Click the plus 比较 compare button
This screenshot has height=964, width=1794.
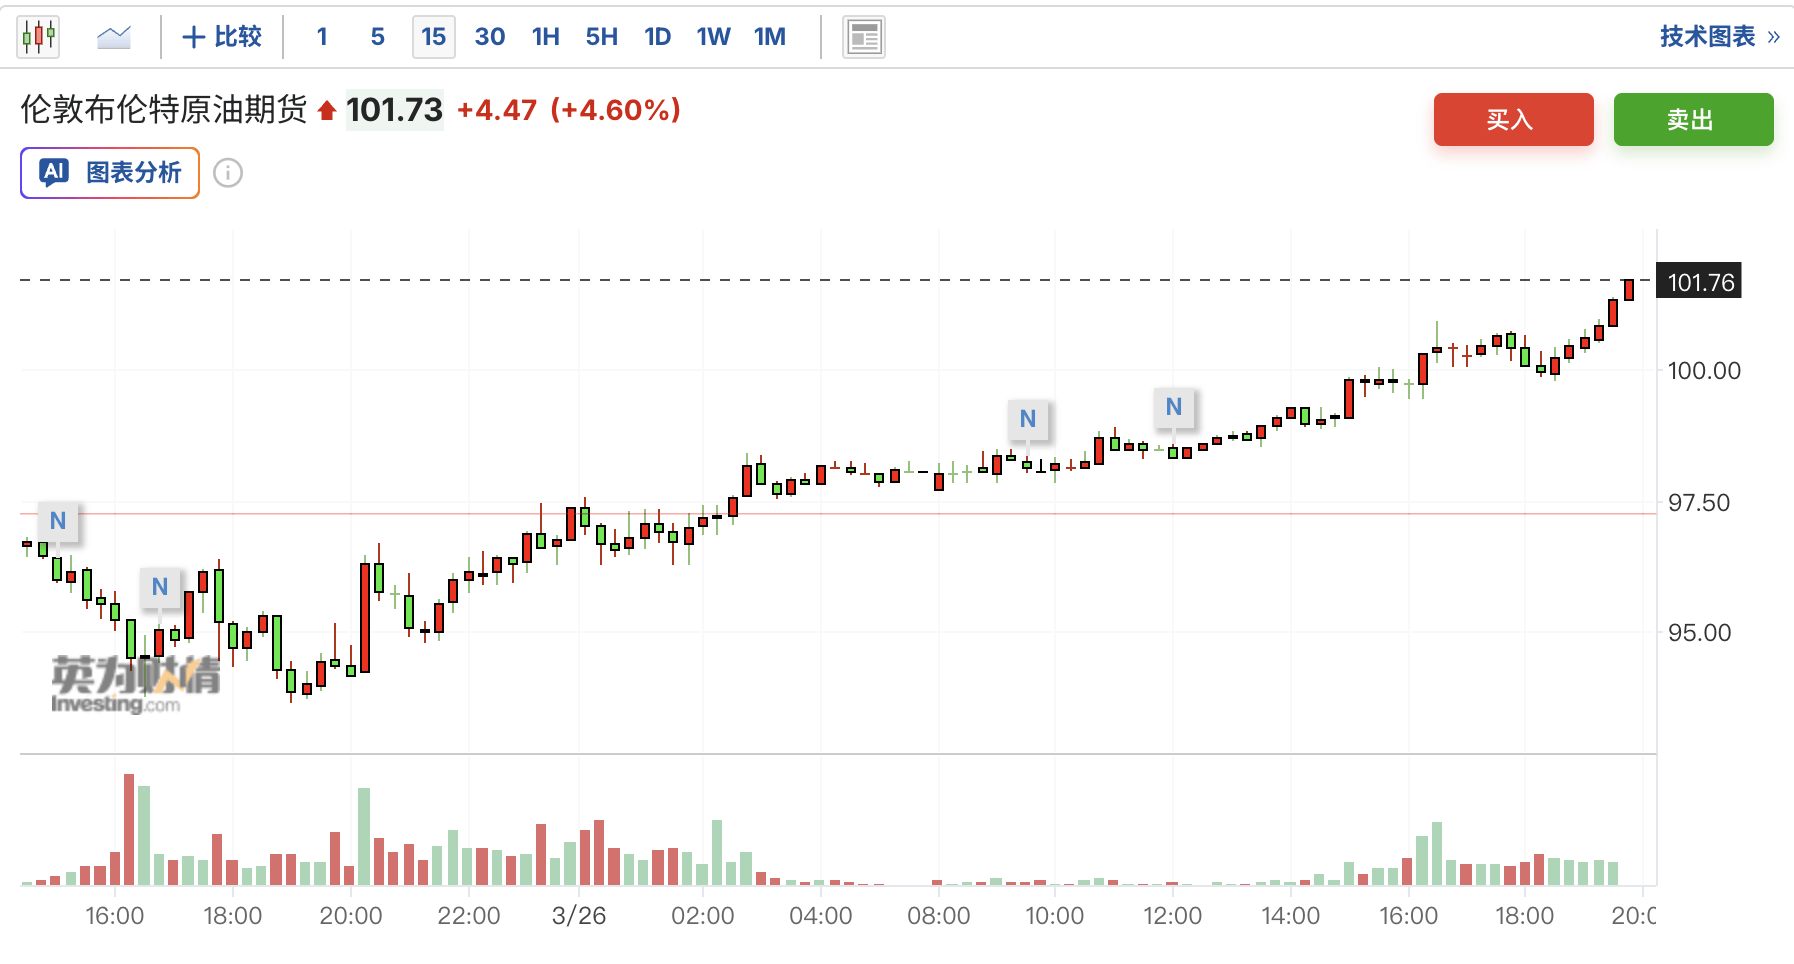222,37
